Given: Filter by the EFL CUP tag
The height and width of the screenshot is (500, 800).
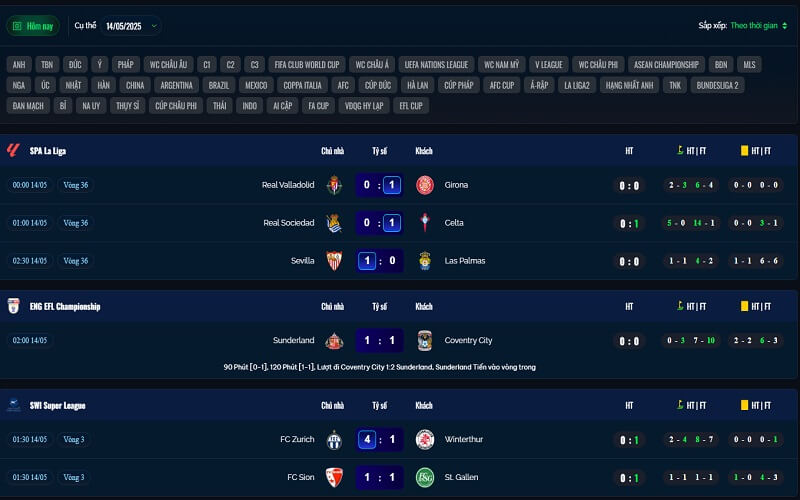Looking at the screenshot, I should point(411,106).
